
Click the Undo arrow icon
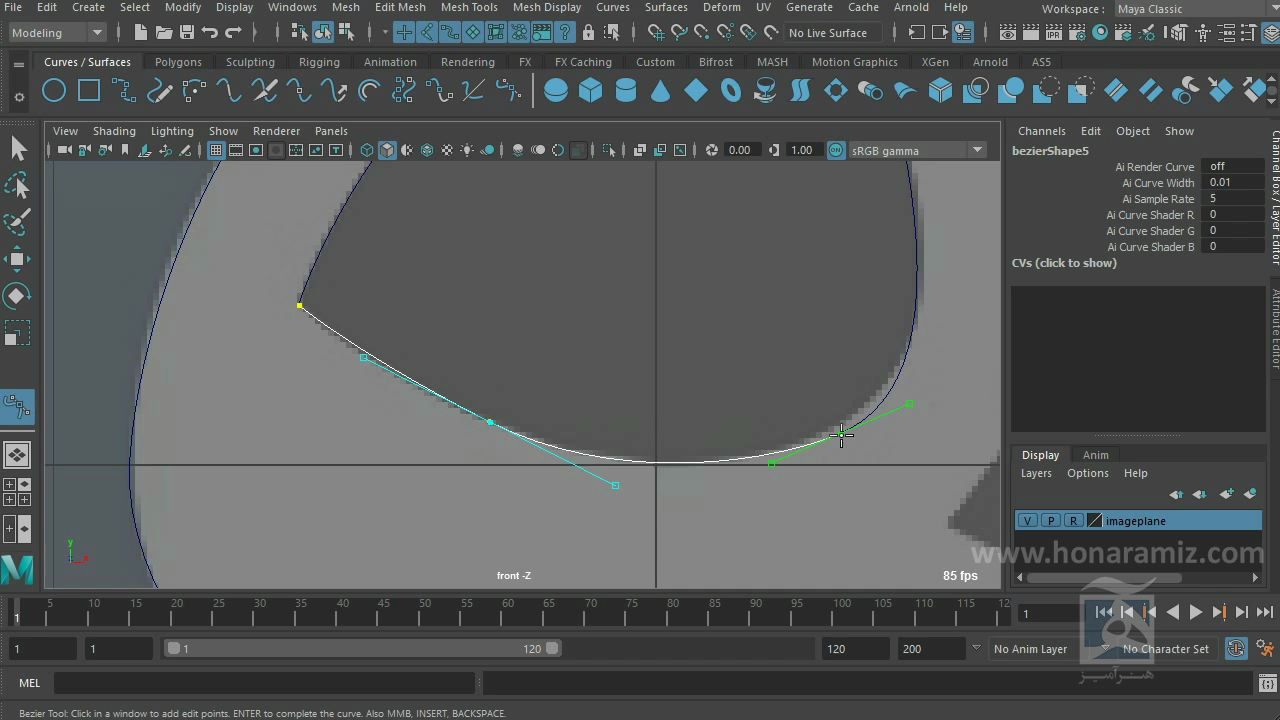pyautogui.click(x=210, y=33)
